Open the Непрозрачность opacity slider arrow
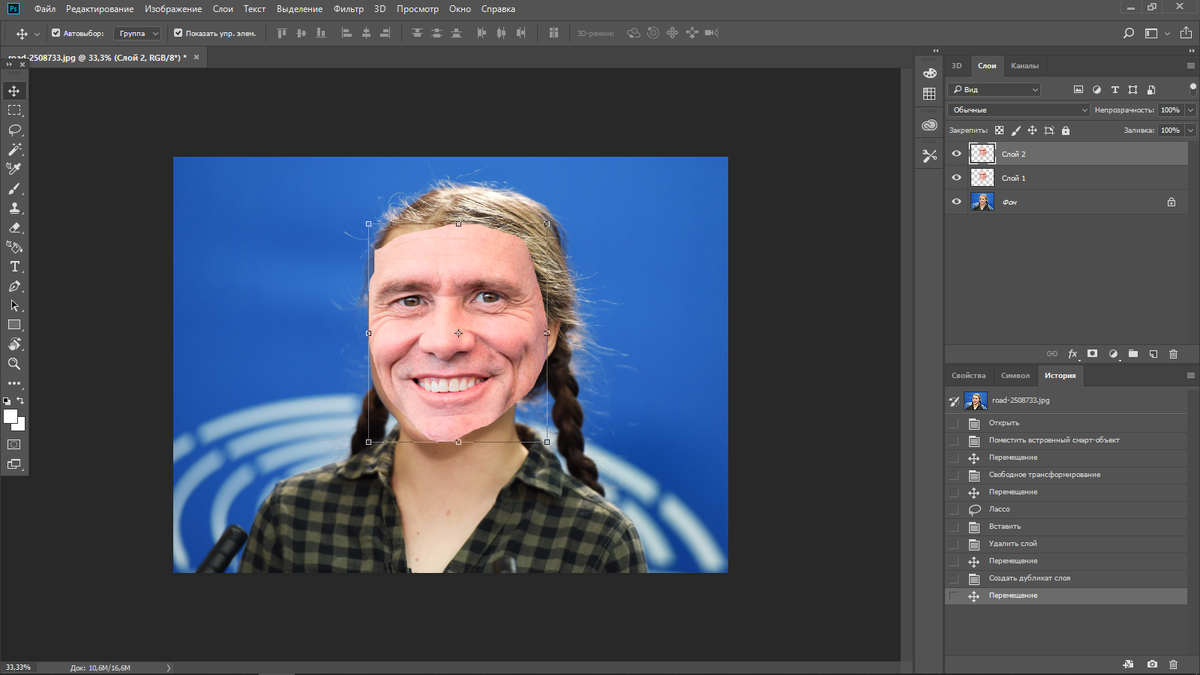 (x=1190, y=110)
